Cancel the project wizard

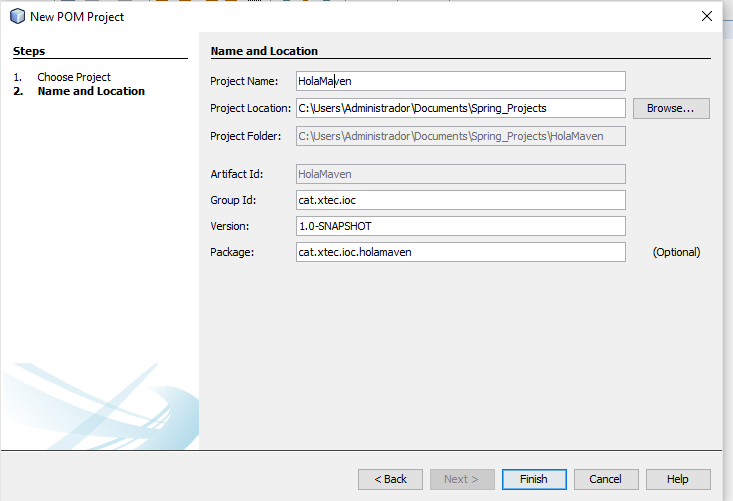[606, 479]
